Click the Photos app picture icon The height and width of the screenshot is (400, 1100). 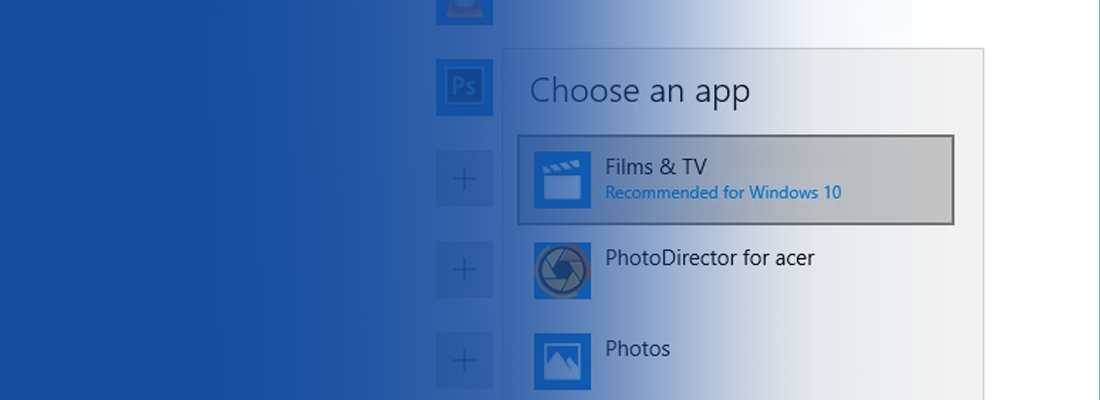pyautogui.click(x=562, y=361)
